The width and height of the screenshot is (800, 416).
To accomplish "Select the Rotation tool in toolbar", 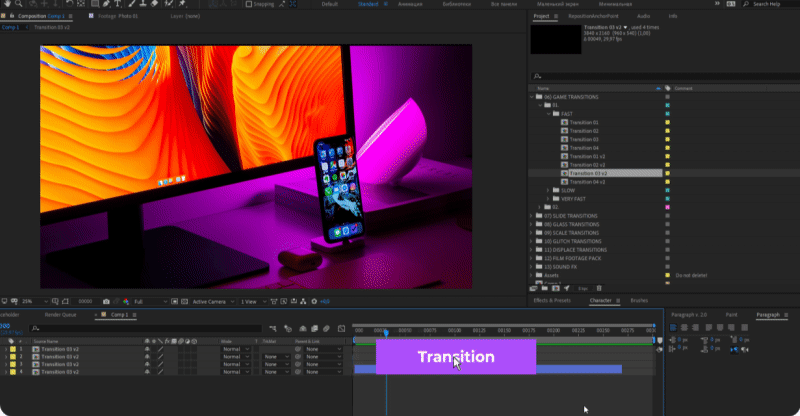I will click(x=69, y=4).
